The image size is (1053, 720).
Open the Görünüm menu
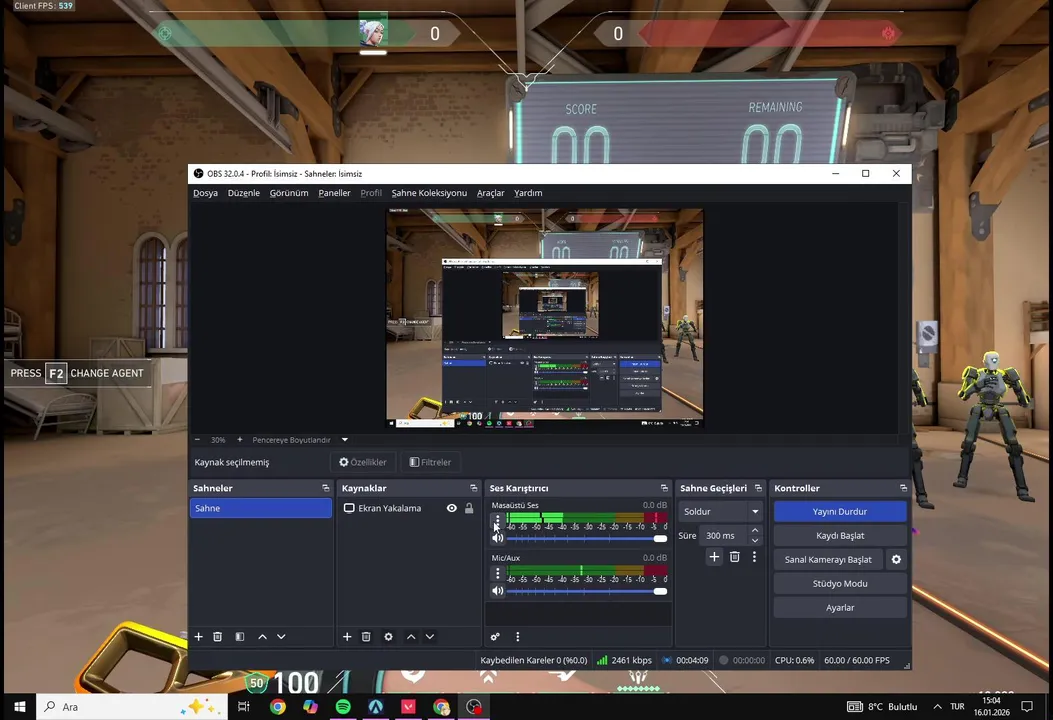click(x=289, y=193)
